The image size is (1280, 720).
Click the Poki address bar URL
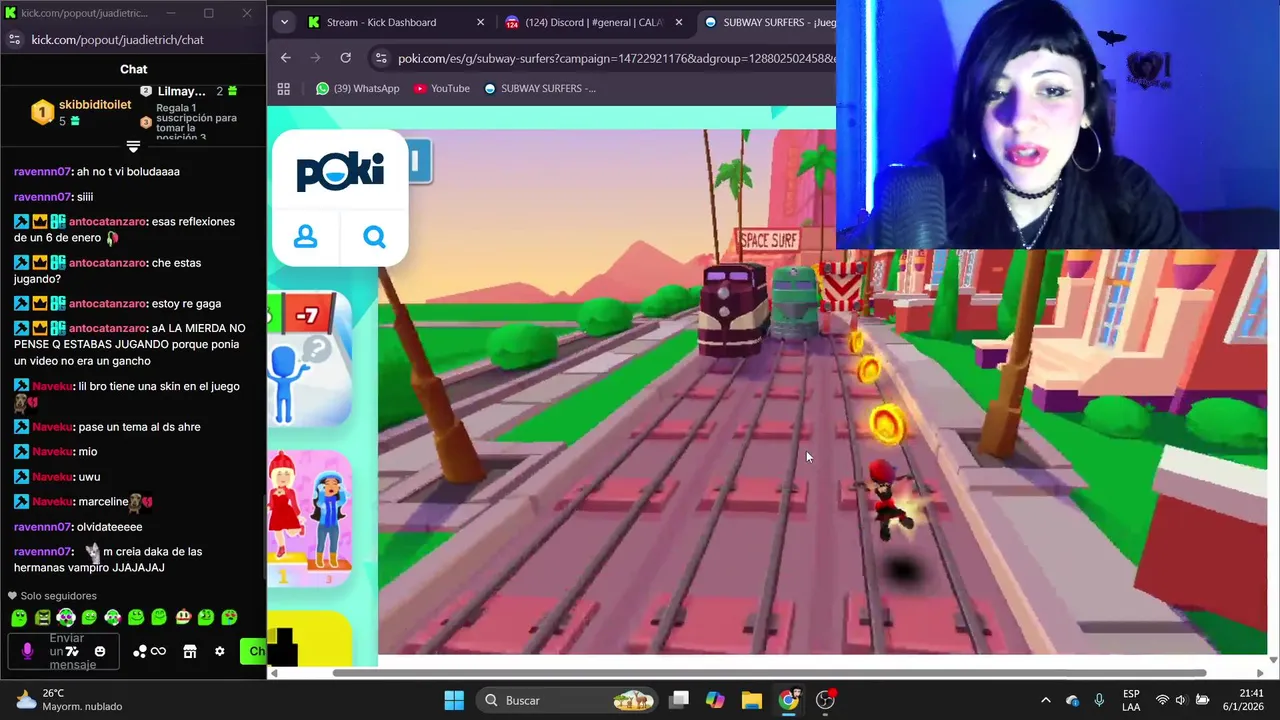tap(616, 58)
